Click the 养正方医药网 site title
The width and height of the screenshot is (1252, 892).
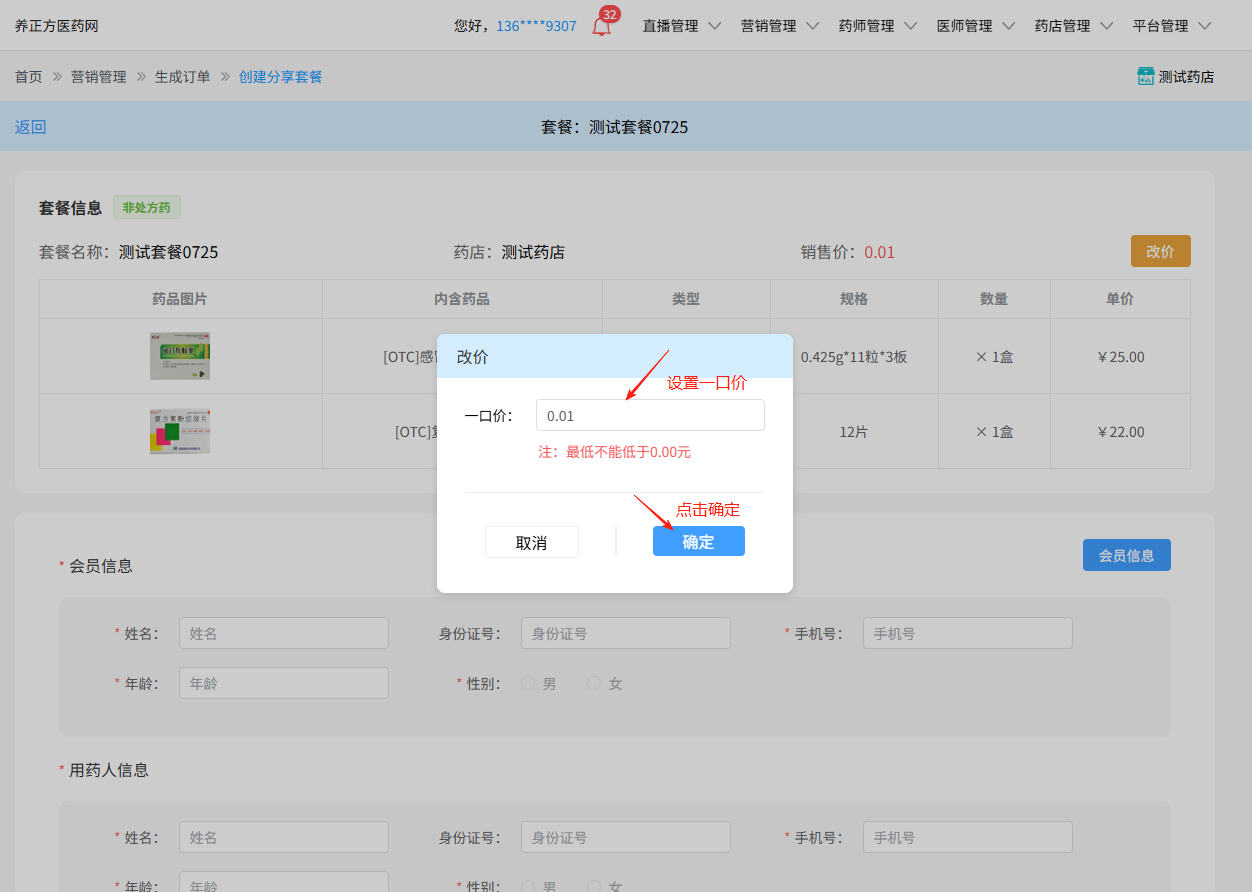(56, 26)
